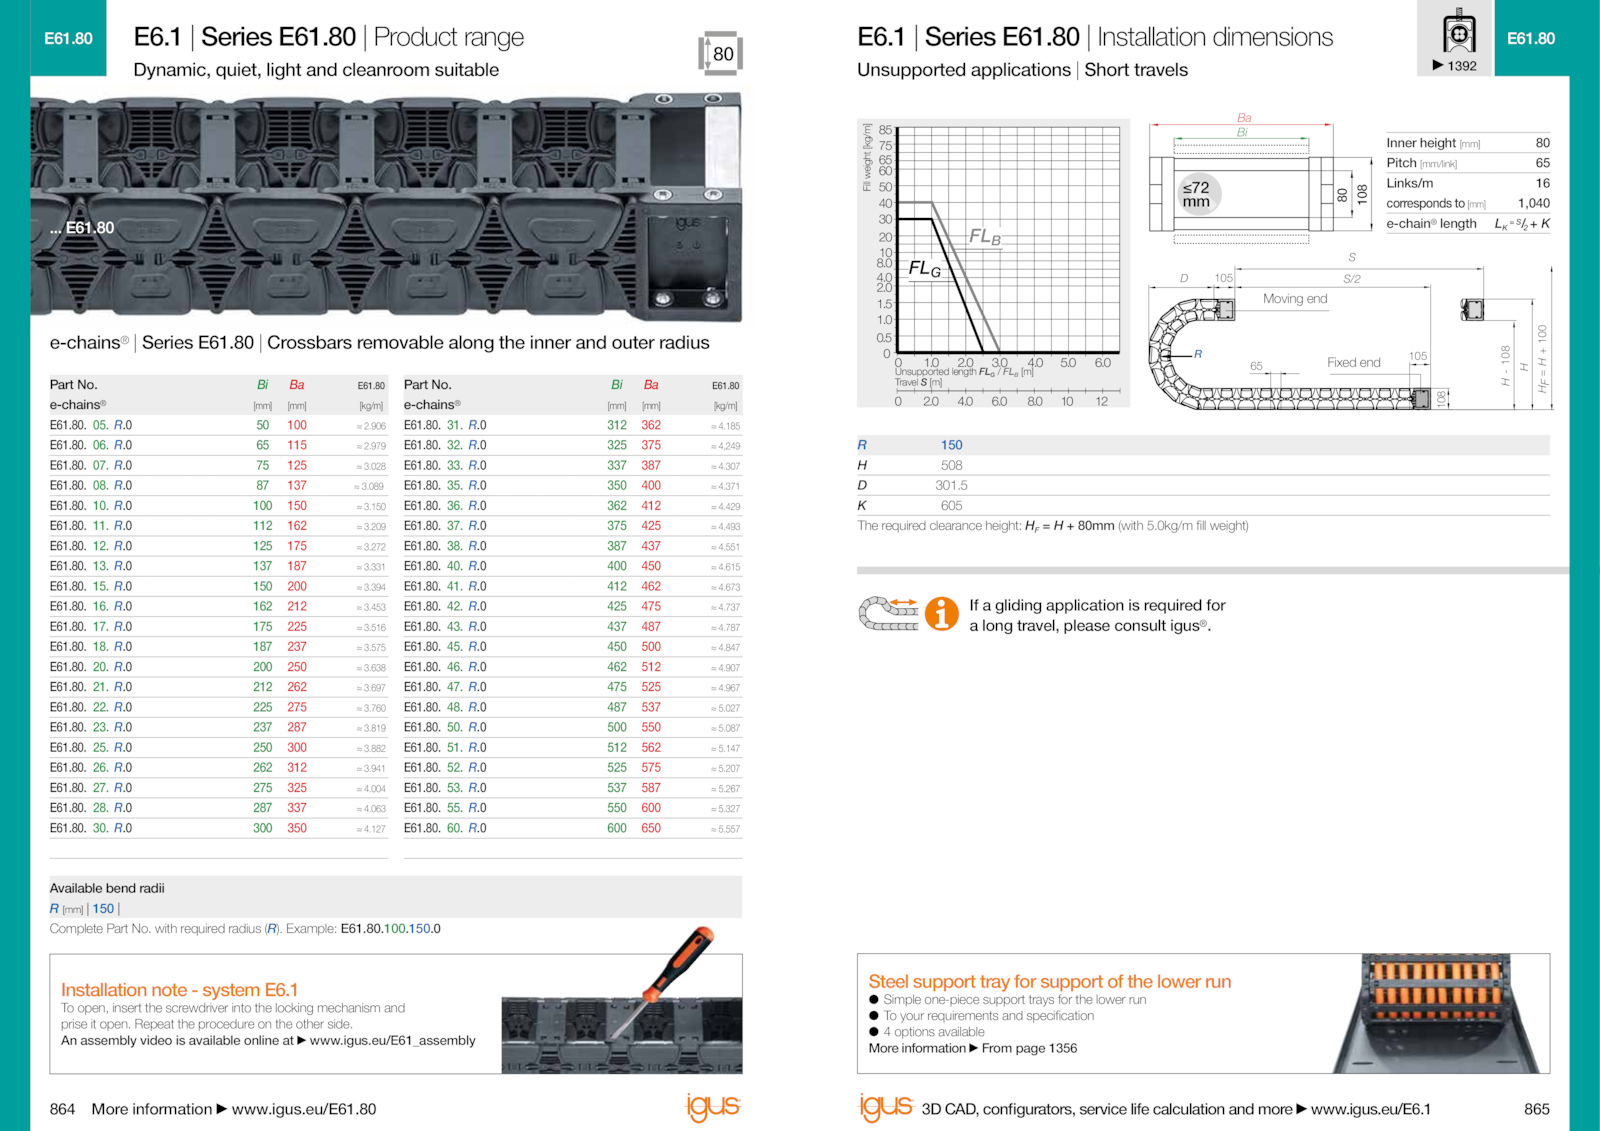Image resolution: width=1600 pixels, height=1131 pixels.
Task: Select part number row E61.80. 31. R.0
Action: [573, 425]
